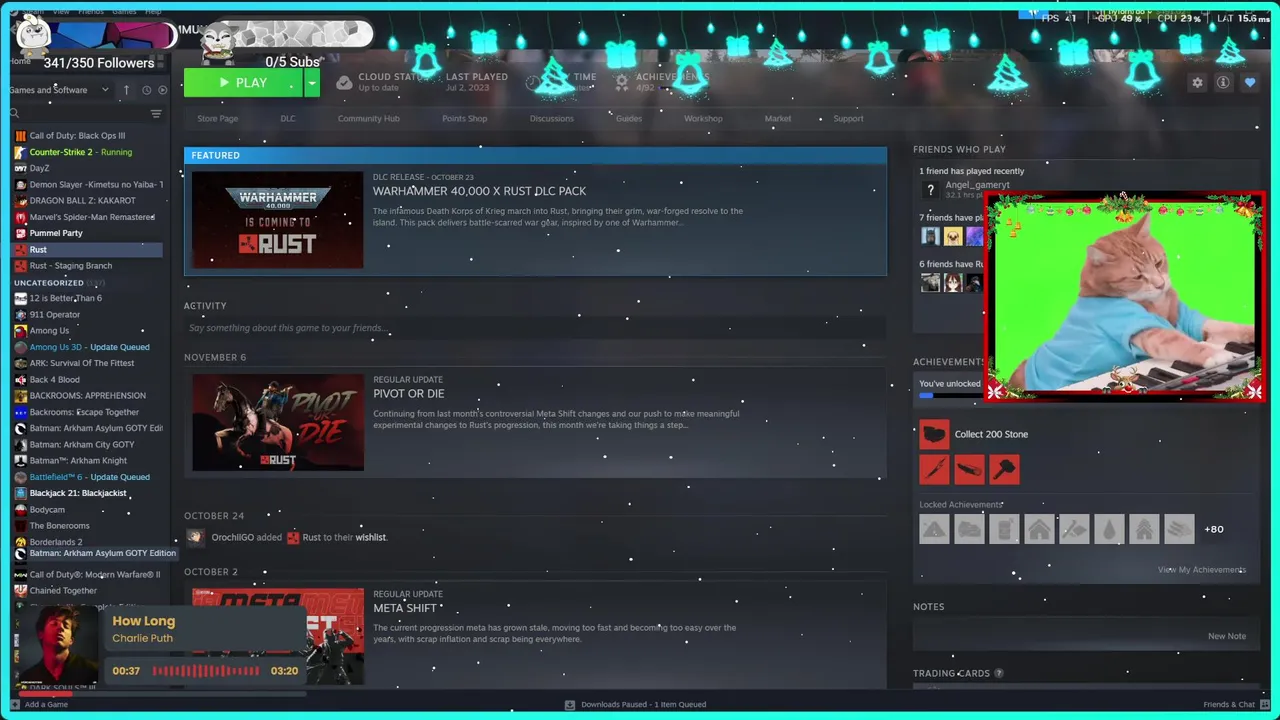Image resolution: width=1280 pixels, height=720 pixels.
Task: Click the Among Us 3D game icon
Action: point(20,347)
